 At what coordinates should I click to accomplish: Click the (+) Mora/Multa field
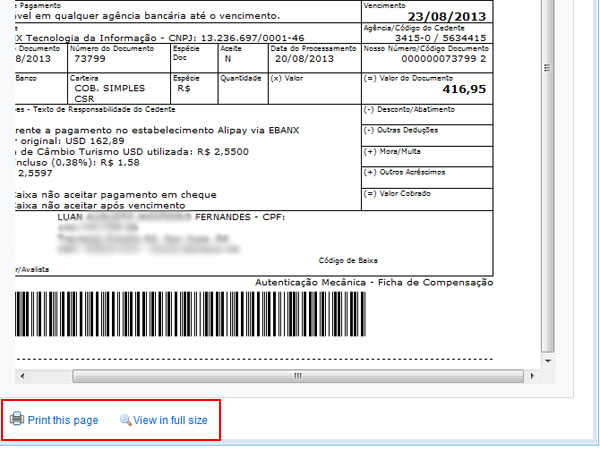427,157
